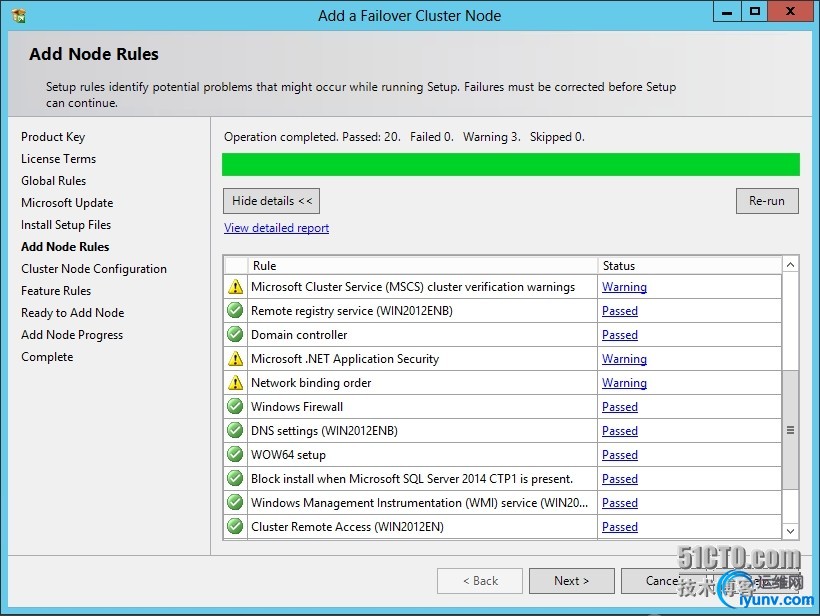Click the rule list scroll down arrow

point(790,531)
